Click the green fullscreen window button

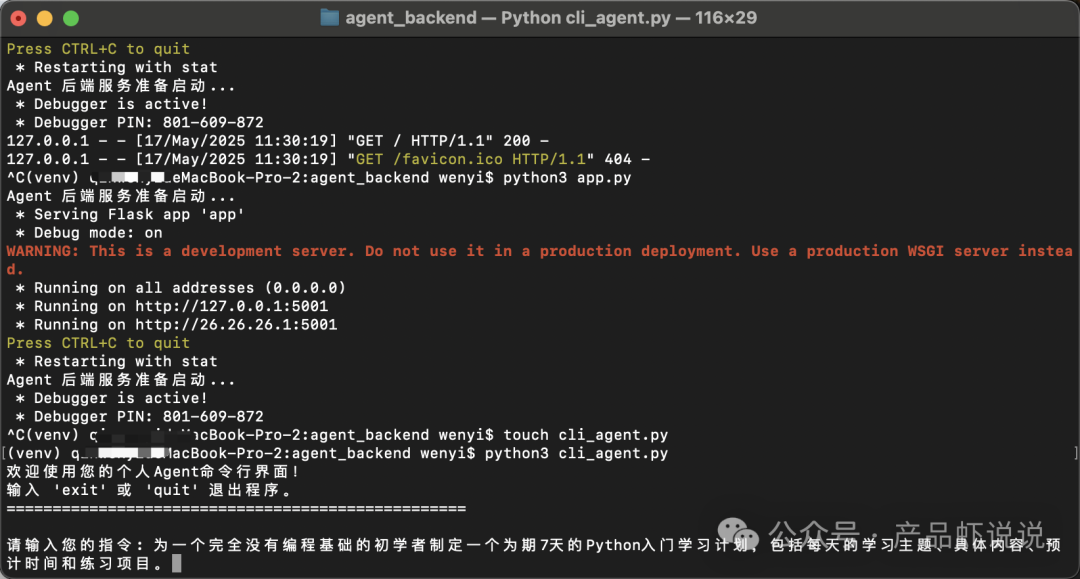pyautogui.click(x=71, y=19)
